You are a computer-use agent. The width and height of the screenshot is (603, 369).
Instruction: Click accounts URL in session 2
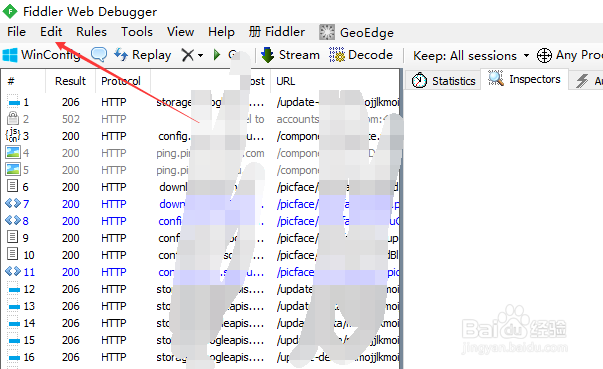(298, 120)
